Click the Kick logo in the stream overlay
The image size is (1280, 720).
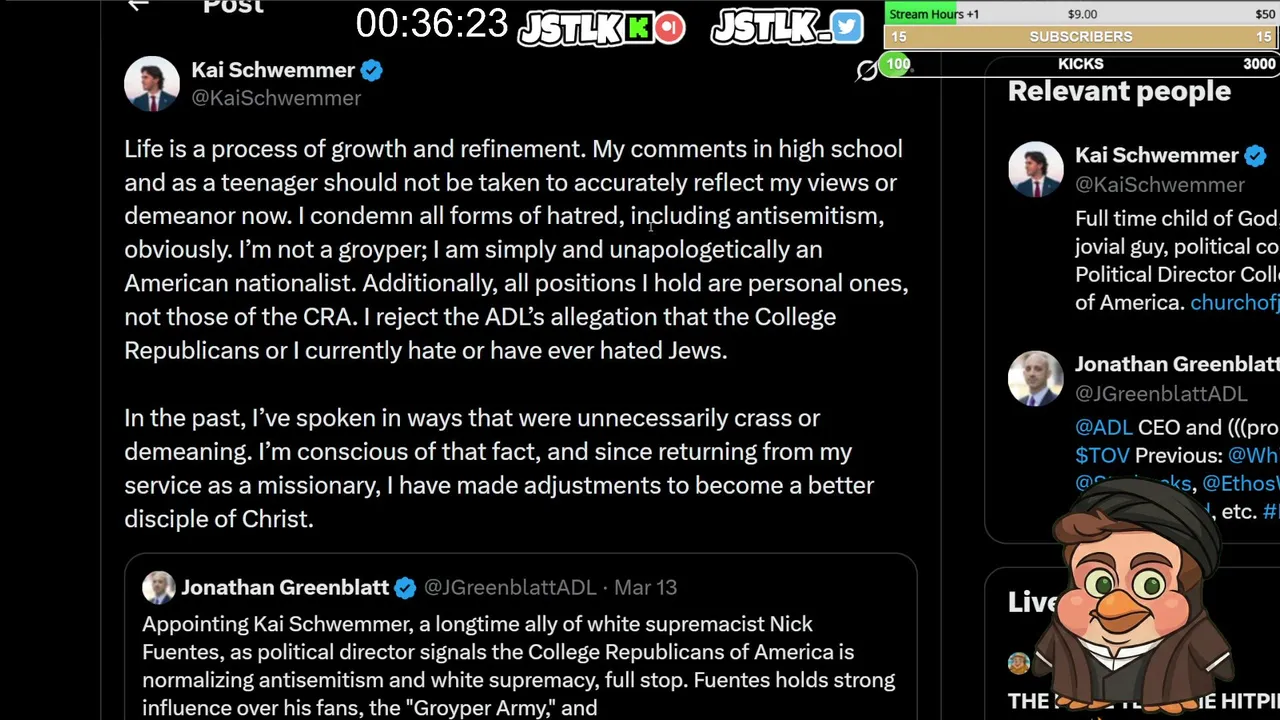(638, 28)
